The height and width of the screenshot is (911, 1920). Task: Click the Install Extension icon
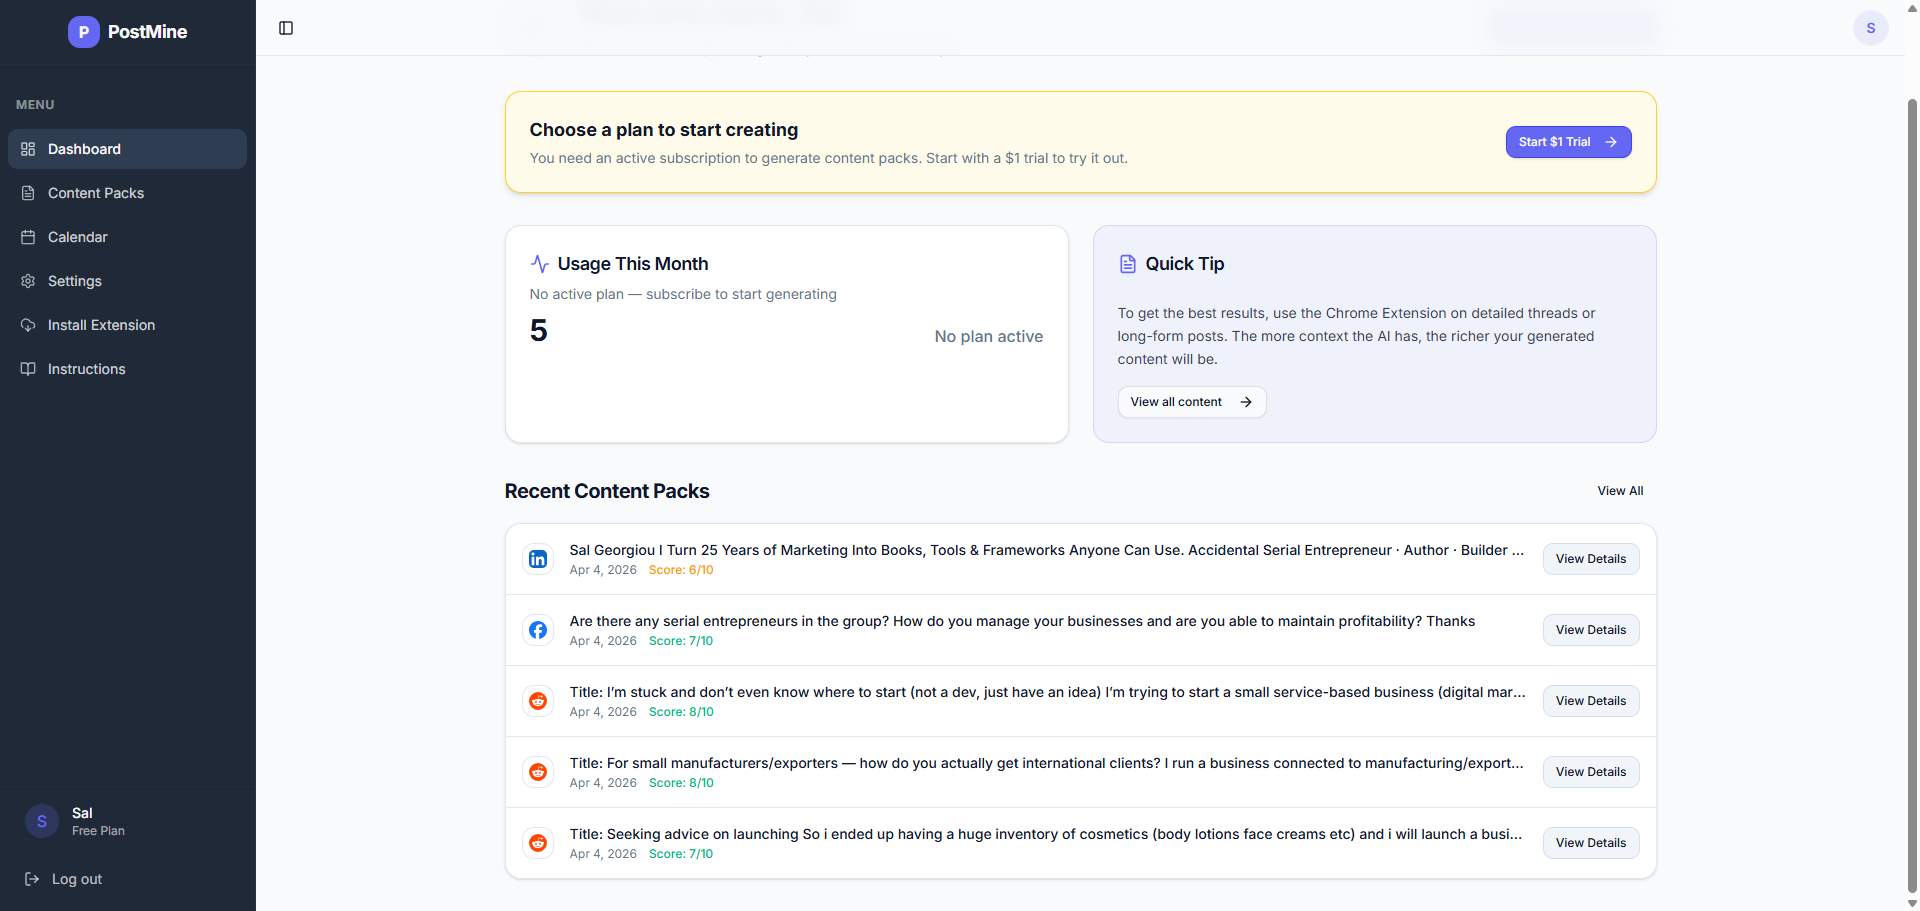point(27,325)
